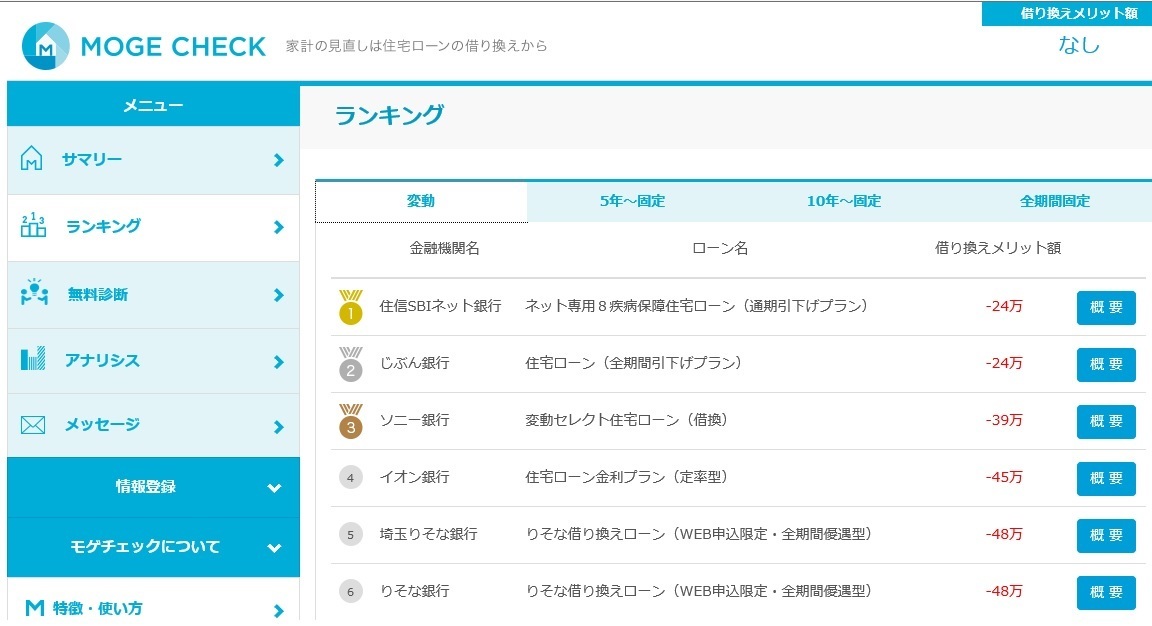Viewport: 1152px width, 626px height.
Task: Click the chevron arrow on 無料診断 row
Action: point(278,295)
